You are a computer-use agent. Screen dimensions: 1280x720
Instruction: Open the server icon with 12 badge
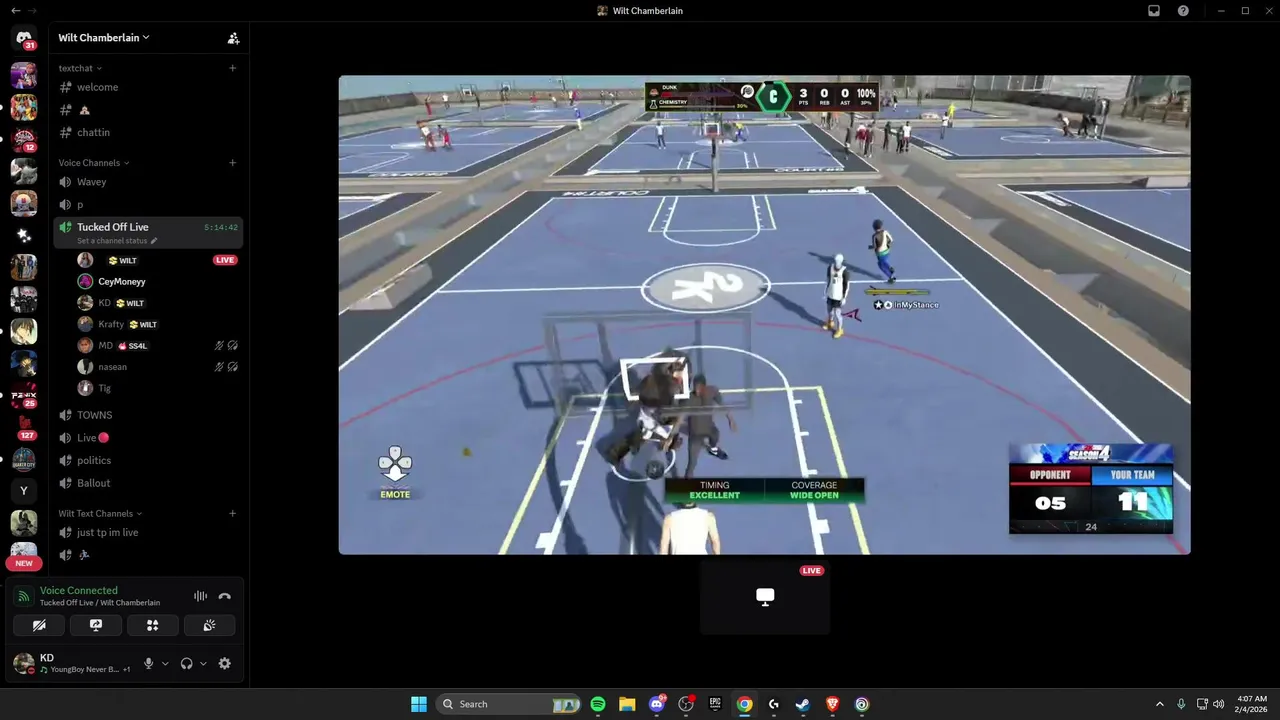coord(24,139)
